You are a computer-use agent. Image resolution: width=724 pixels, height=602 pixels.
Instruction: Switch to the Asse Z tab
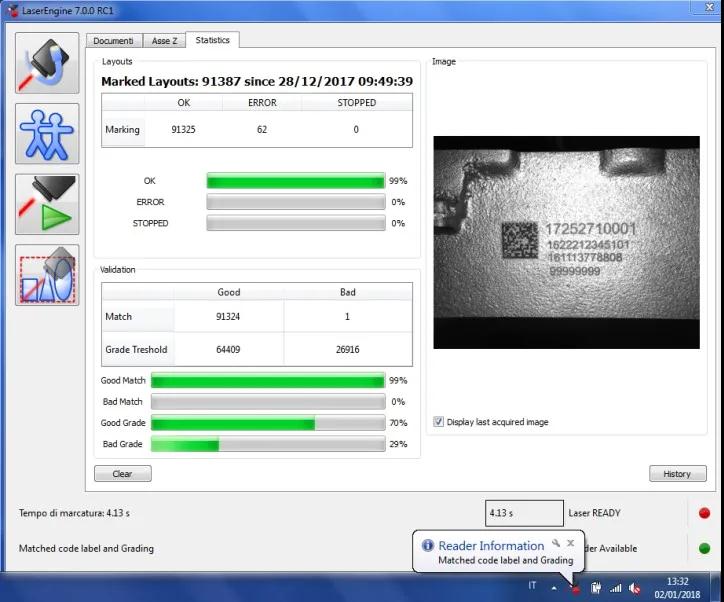coord(163,41)
